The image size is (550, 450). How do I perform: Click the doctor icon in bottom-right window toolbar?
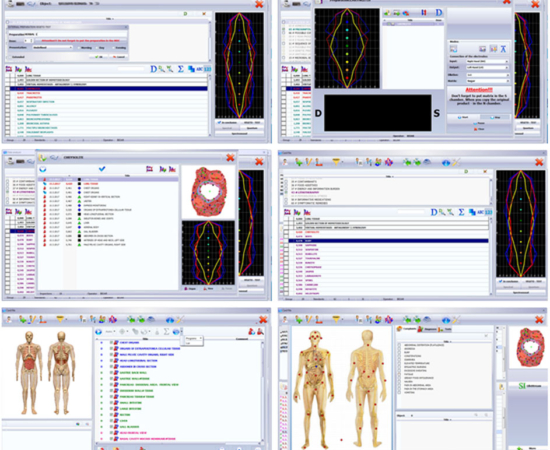[284, 319]
